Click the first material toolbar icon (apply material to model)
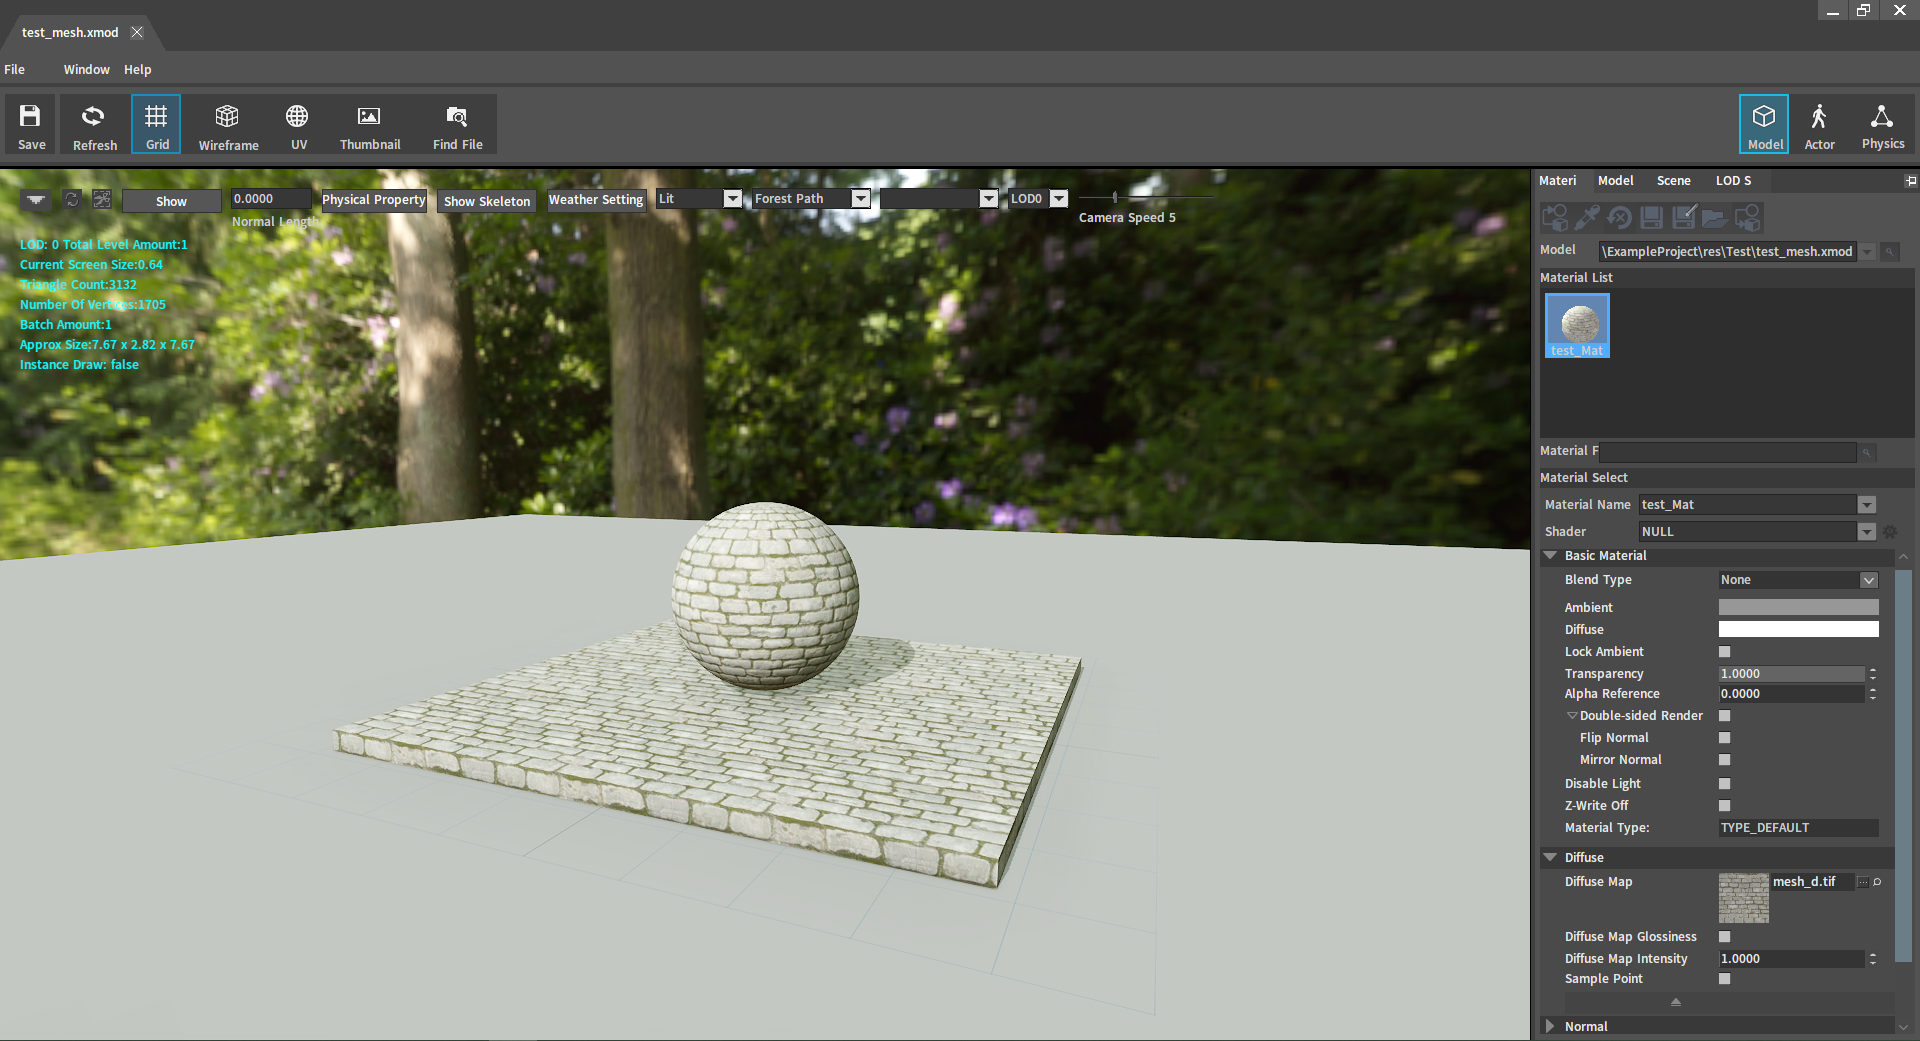 click(1555, 217)
